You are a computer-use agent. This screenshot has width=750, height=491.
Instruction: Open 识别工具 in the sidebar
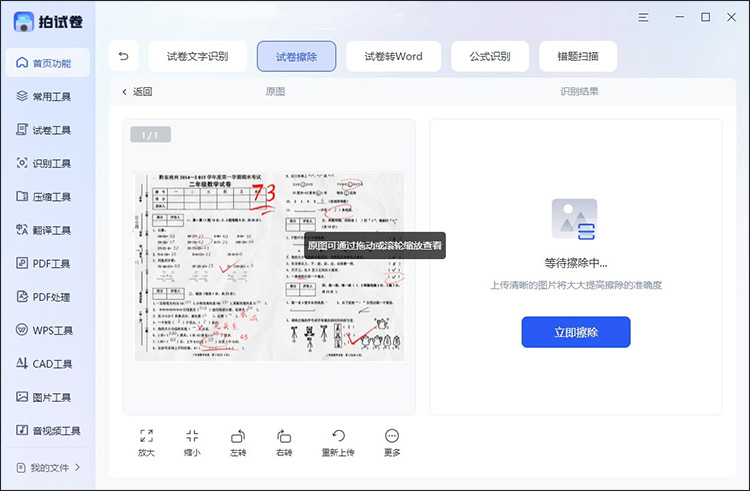44,163
